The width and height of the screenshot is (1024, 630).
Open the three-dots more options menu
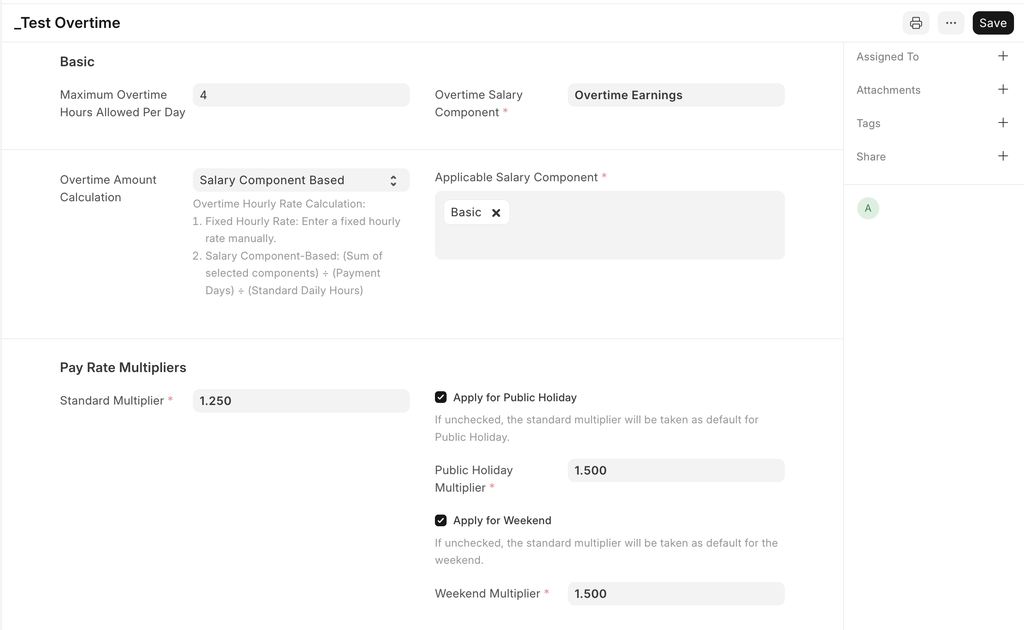click(x=950, y=23)
